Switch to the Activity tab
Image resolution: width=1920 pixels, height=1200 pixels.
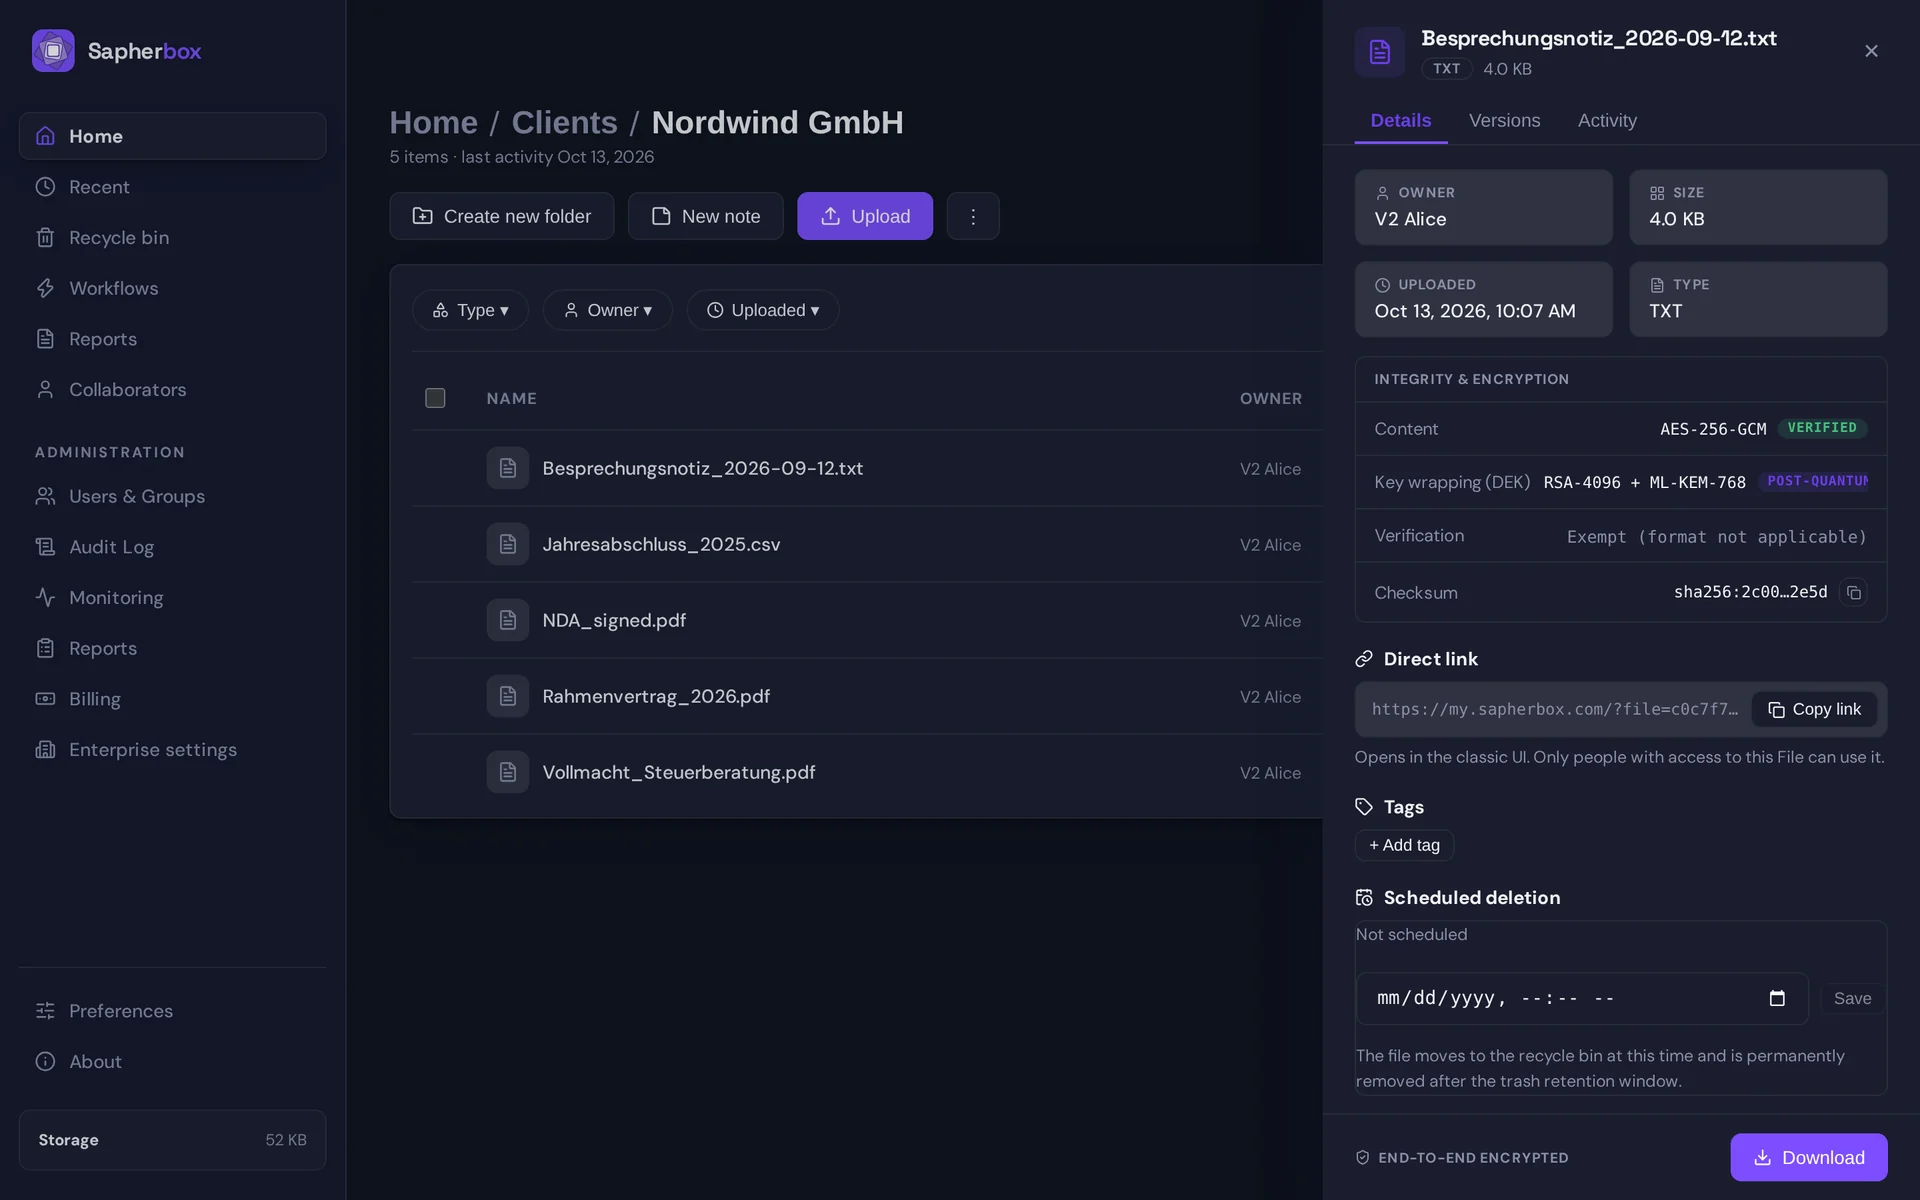1607,121
